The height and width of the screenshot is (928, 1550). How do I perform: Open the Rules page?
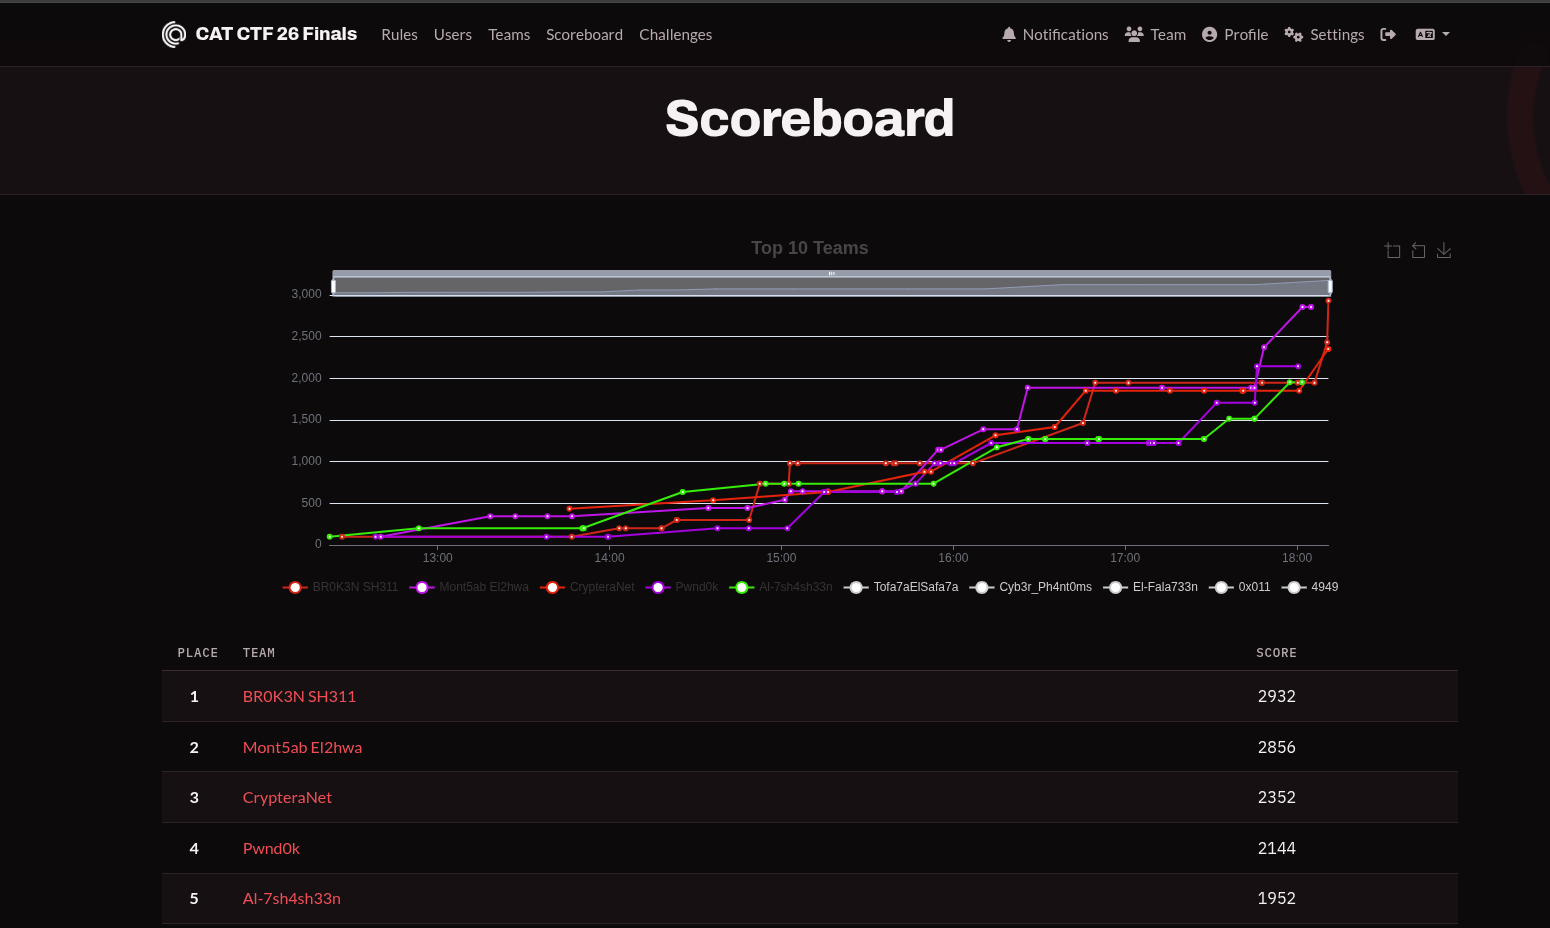coord(399,35)
